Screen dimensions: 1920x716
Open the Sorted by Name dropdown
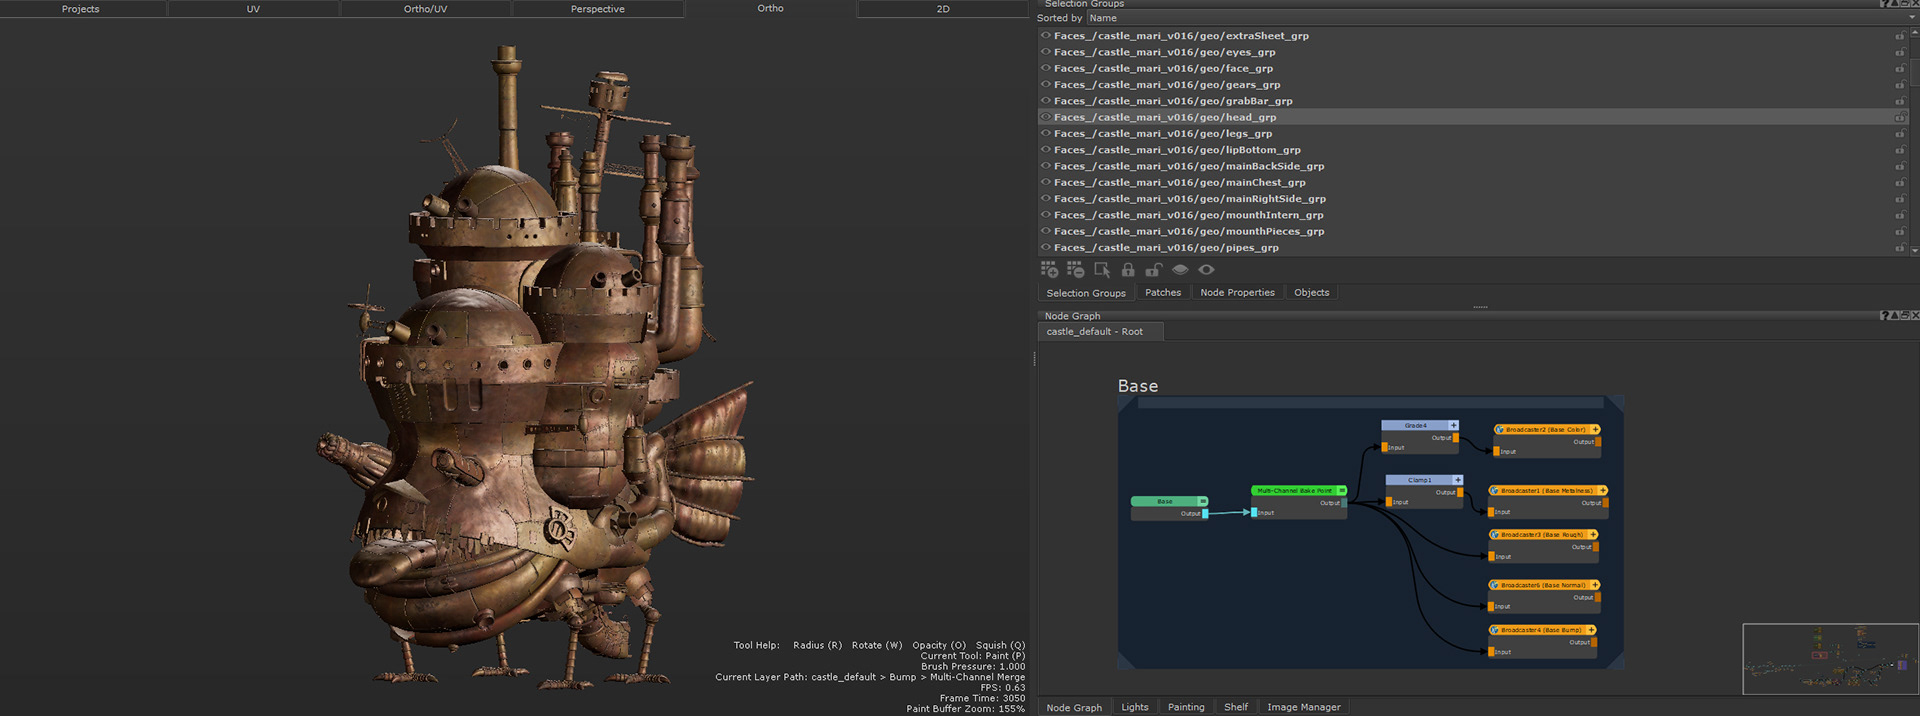coord(1502,18)
